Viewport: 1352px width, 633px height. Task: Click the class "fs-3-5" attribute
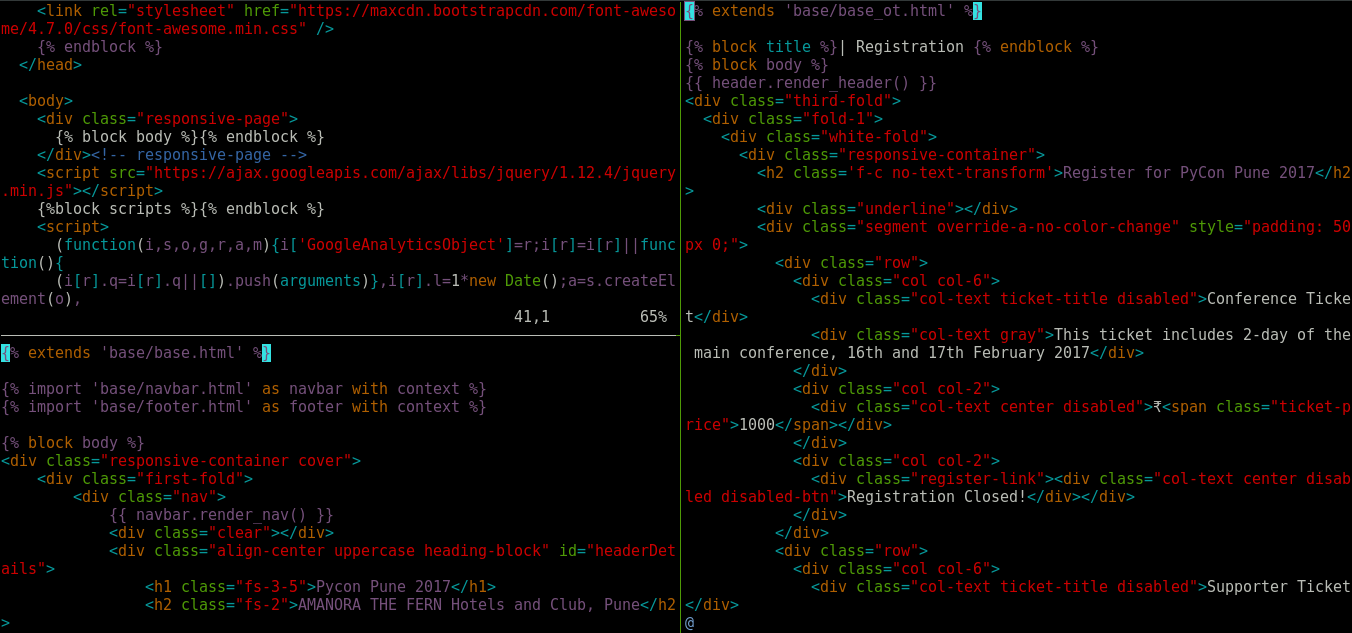pyautogui.click(x=239, y=587)
